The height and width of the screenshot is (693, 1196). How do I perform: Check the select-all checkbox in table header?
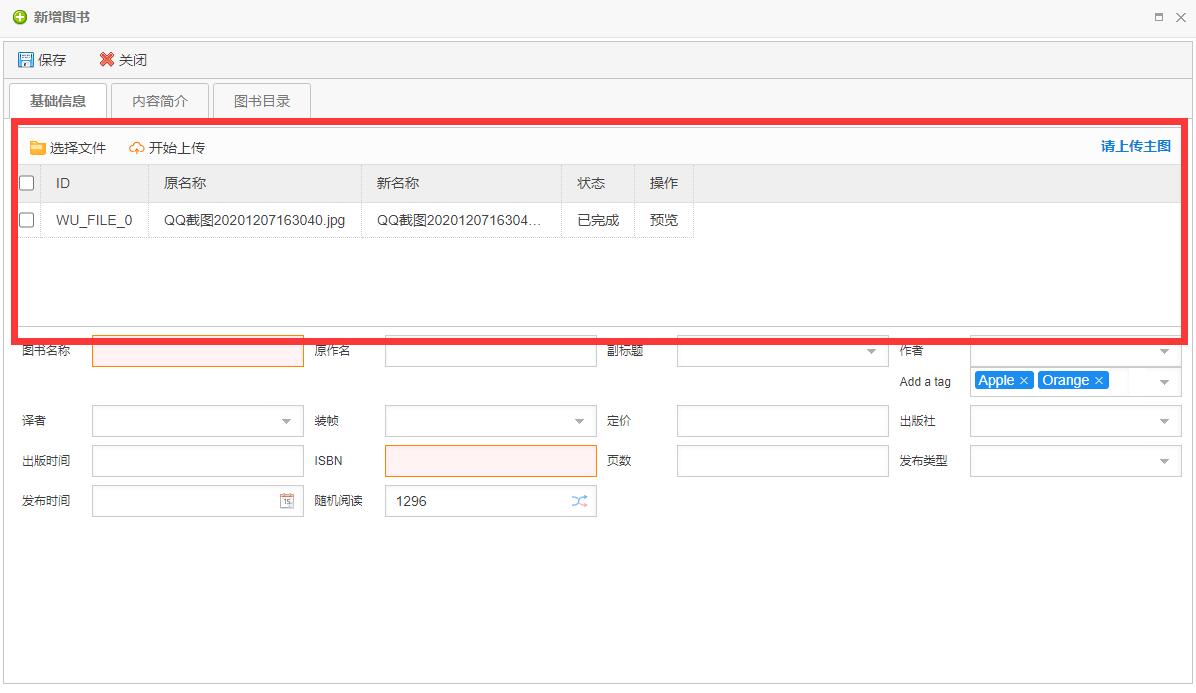click(26, 183)
